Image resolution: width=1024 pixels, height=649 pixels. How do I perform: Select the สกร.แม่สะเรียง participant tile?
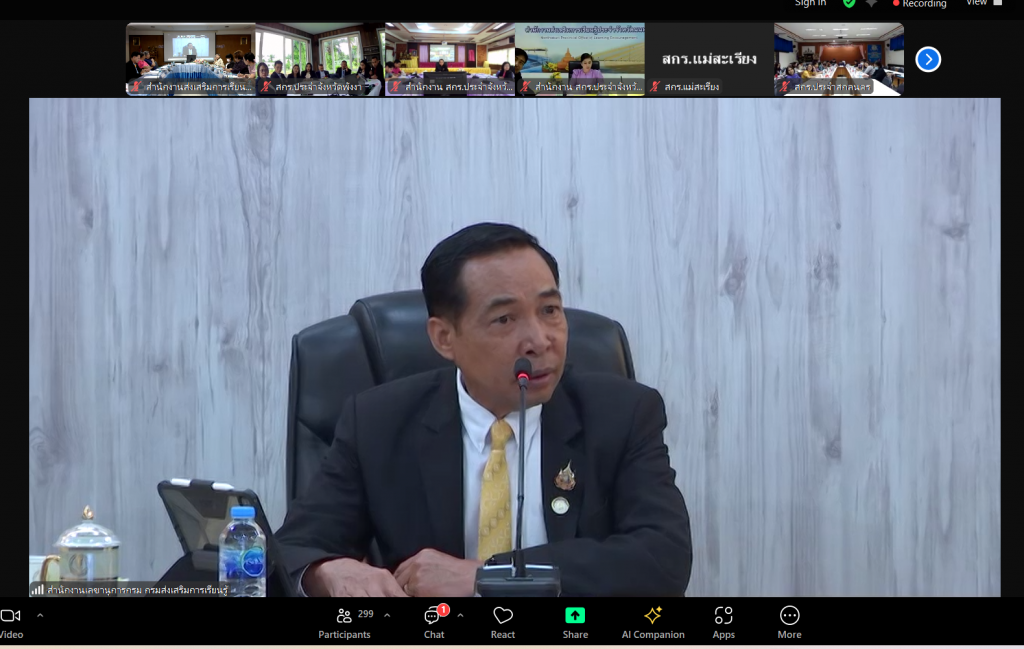coord(709,59)
